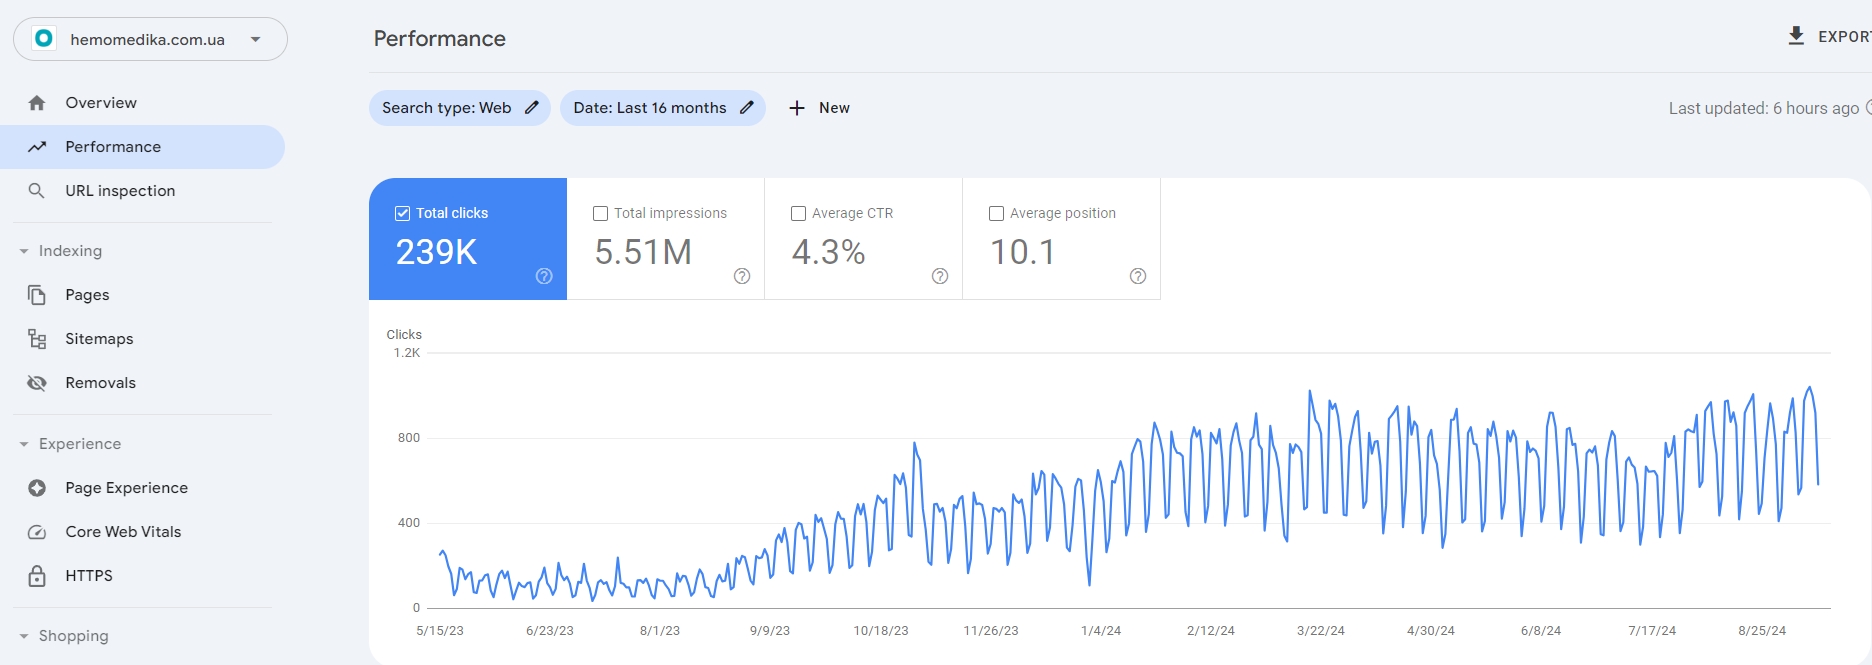Click the Removals crossed-eye icon
Screen dimensions: 1872x665
point(37,383)
